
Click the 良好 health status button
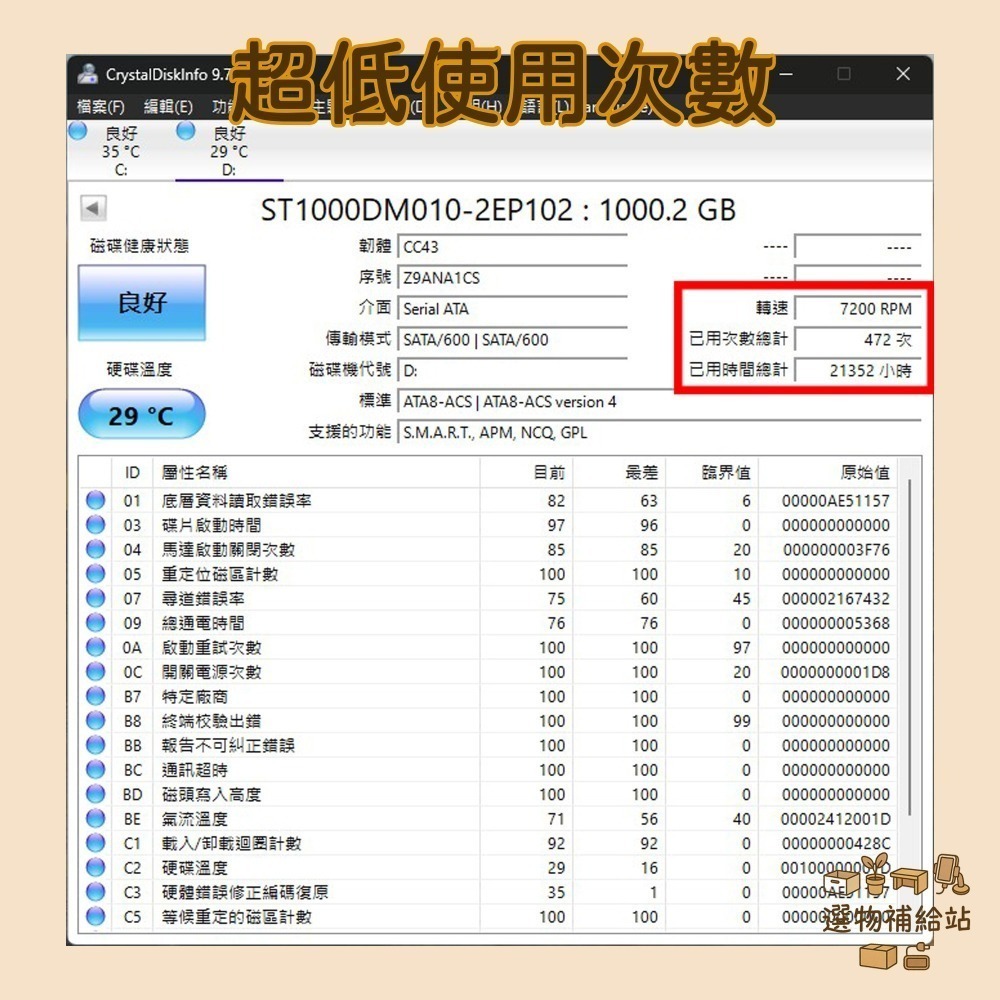click(142, 303)
